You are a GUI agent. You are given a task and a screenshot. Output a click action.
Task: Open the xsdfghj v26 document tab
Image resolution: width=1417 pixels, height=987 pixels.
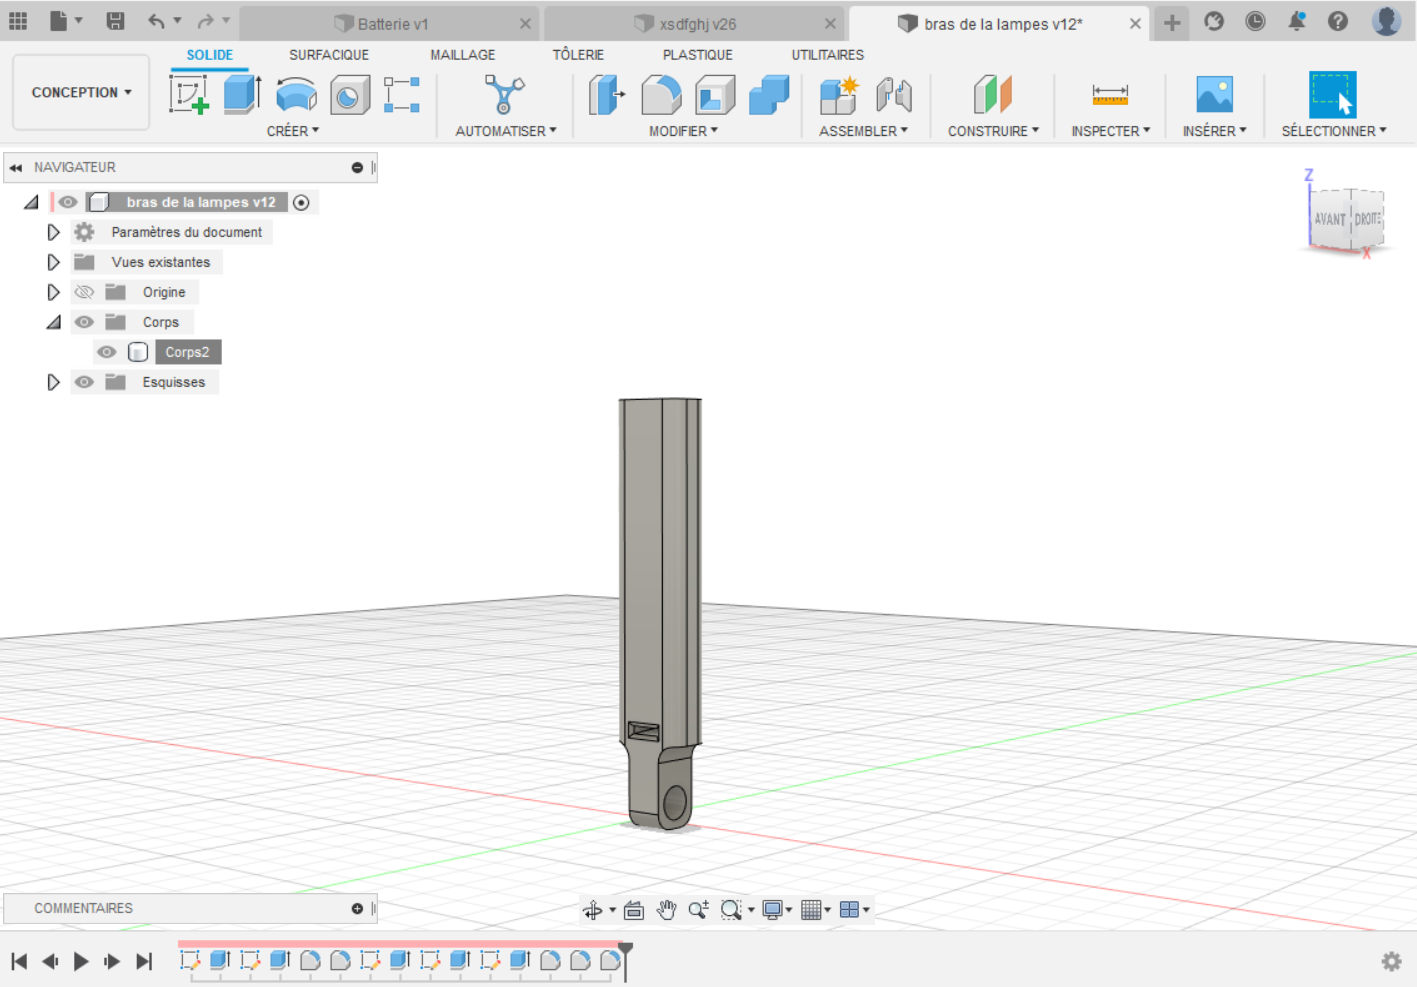(x=697, y=24)
